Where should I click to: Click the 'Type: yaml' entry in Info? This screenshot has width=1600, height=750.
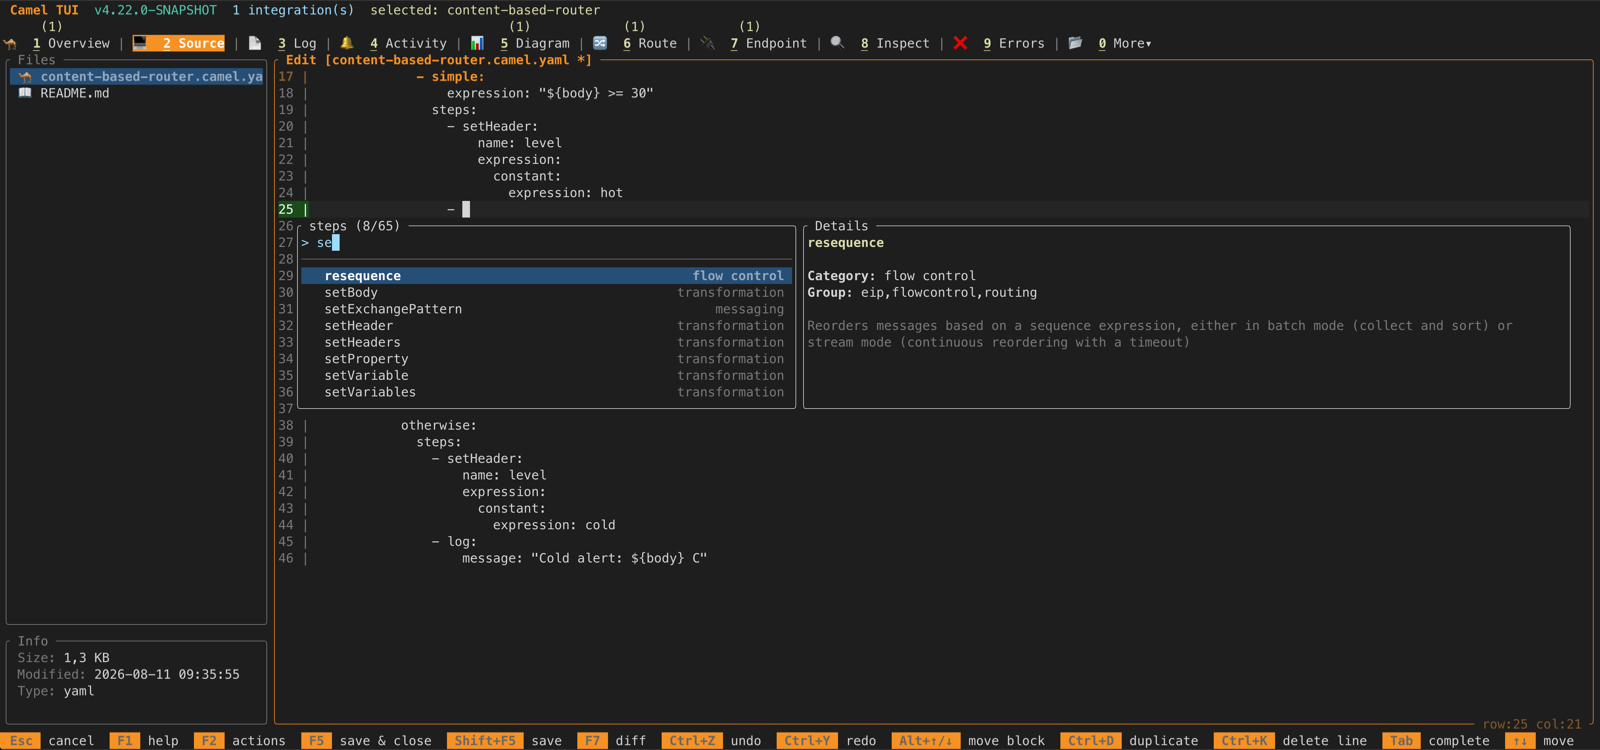coord(56,691)
